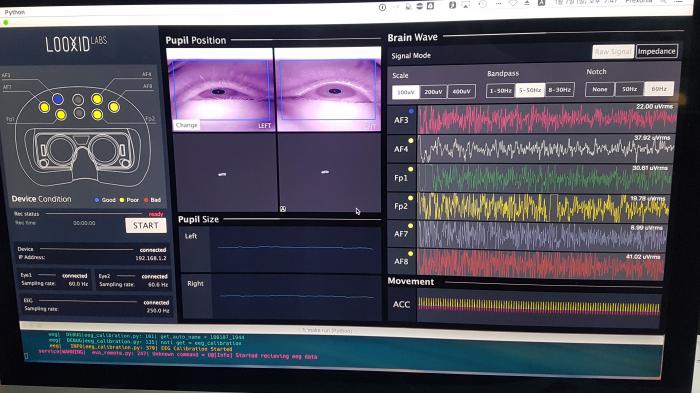
Task: Click the Good legend blue dot
Action: coord(97,200)
